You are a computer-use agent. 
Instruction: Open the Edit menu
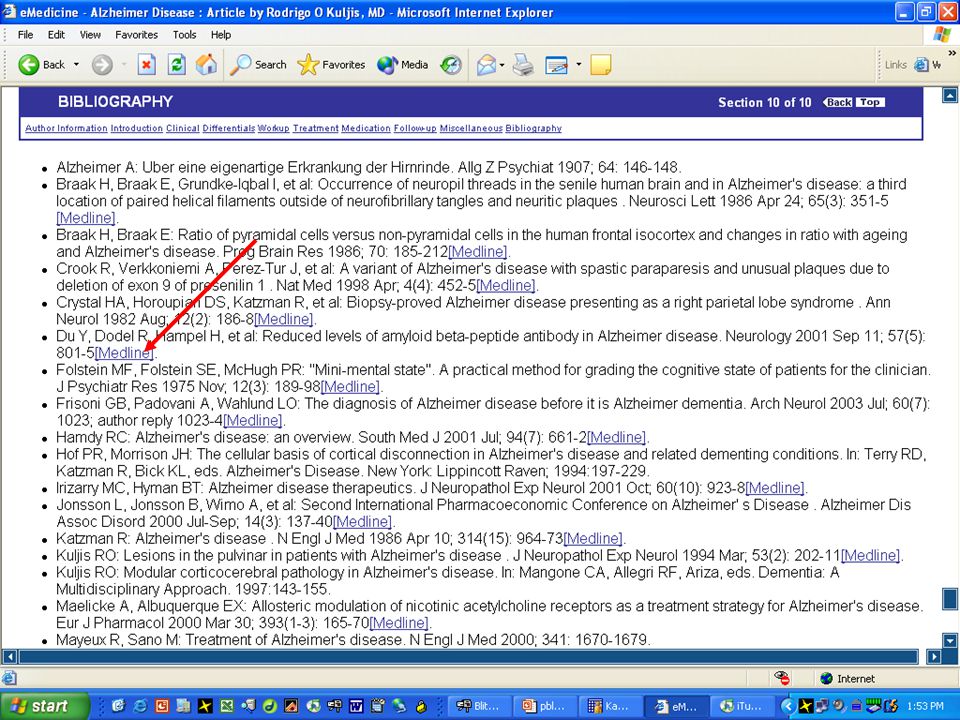click(x=56, y=35)
